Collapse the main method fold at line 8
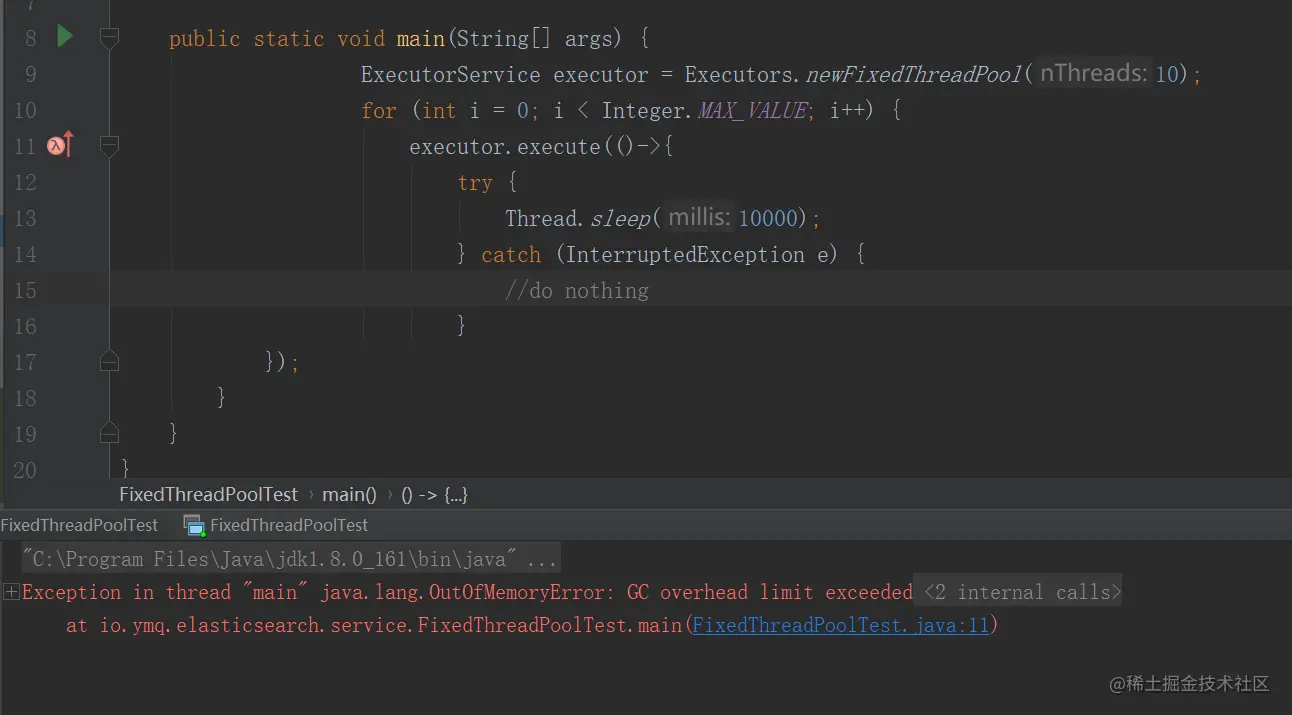Image resolution: width=1292 pixels, height=715 pixels. (x=110, y=38)
